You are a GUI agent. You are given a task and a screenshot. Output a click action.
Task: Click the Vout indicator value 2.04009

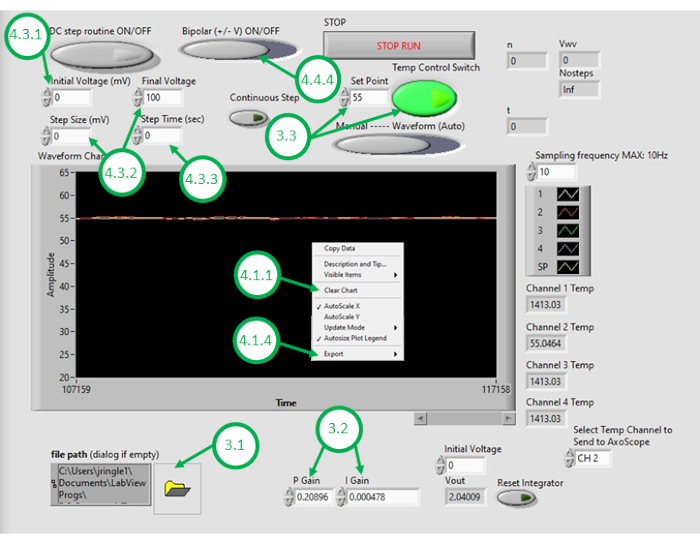coord(465,497)
